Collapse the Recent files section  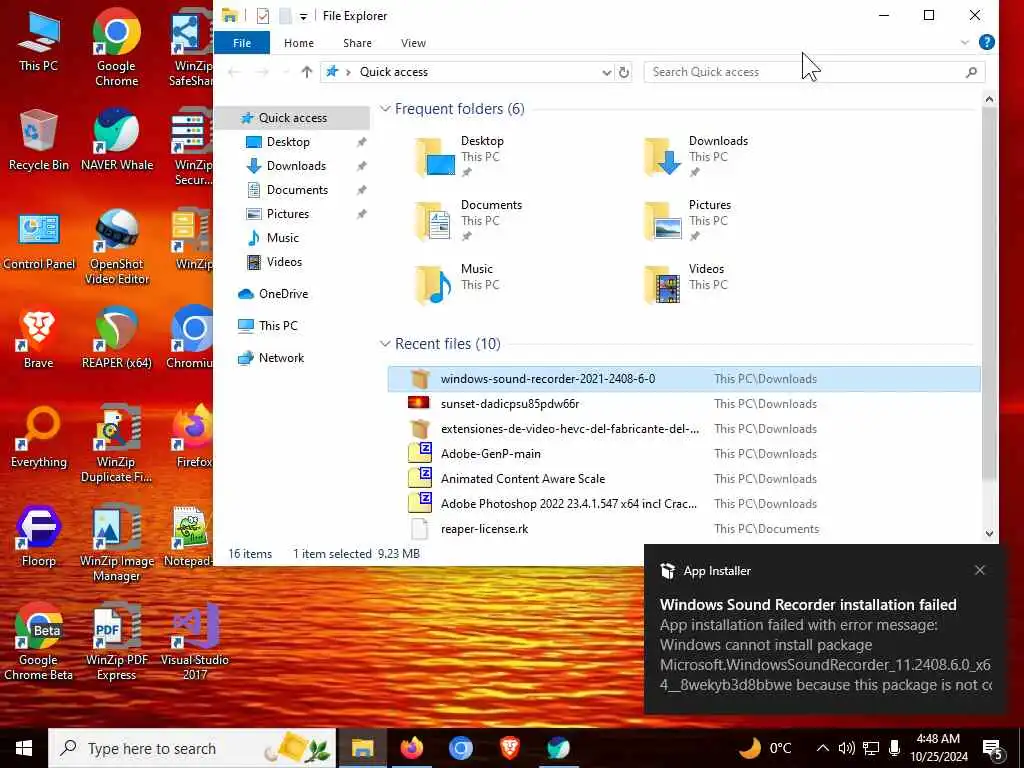point(385,344)
